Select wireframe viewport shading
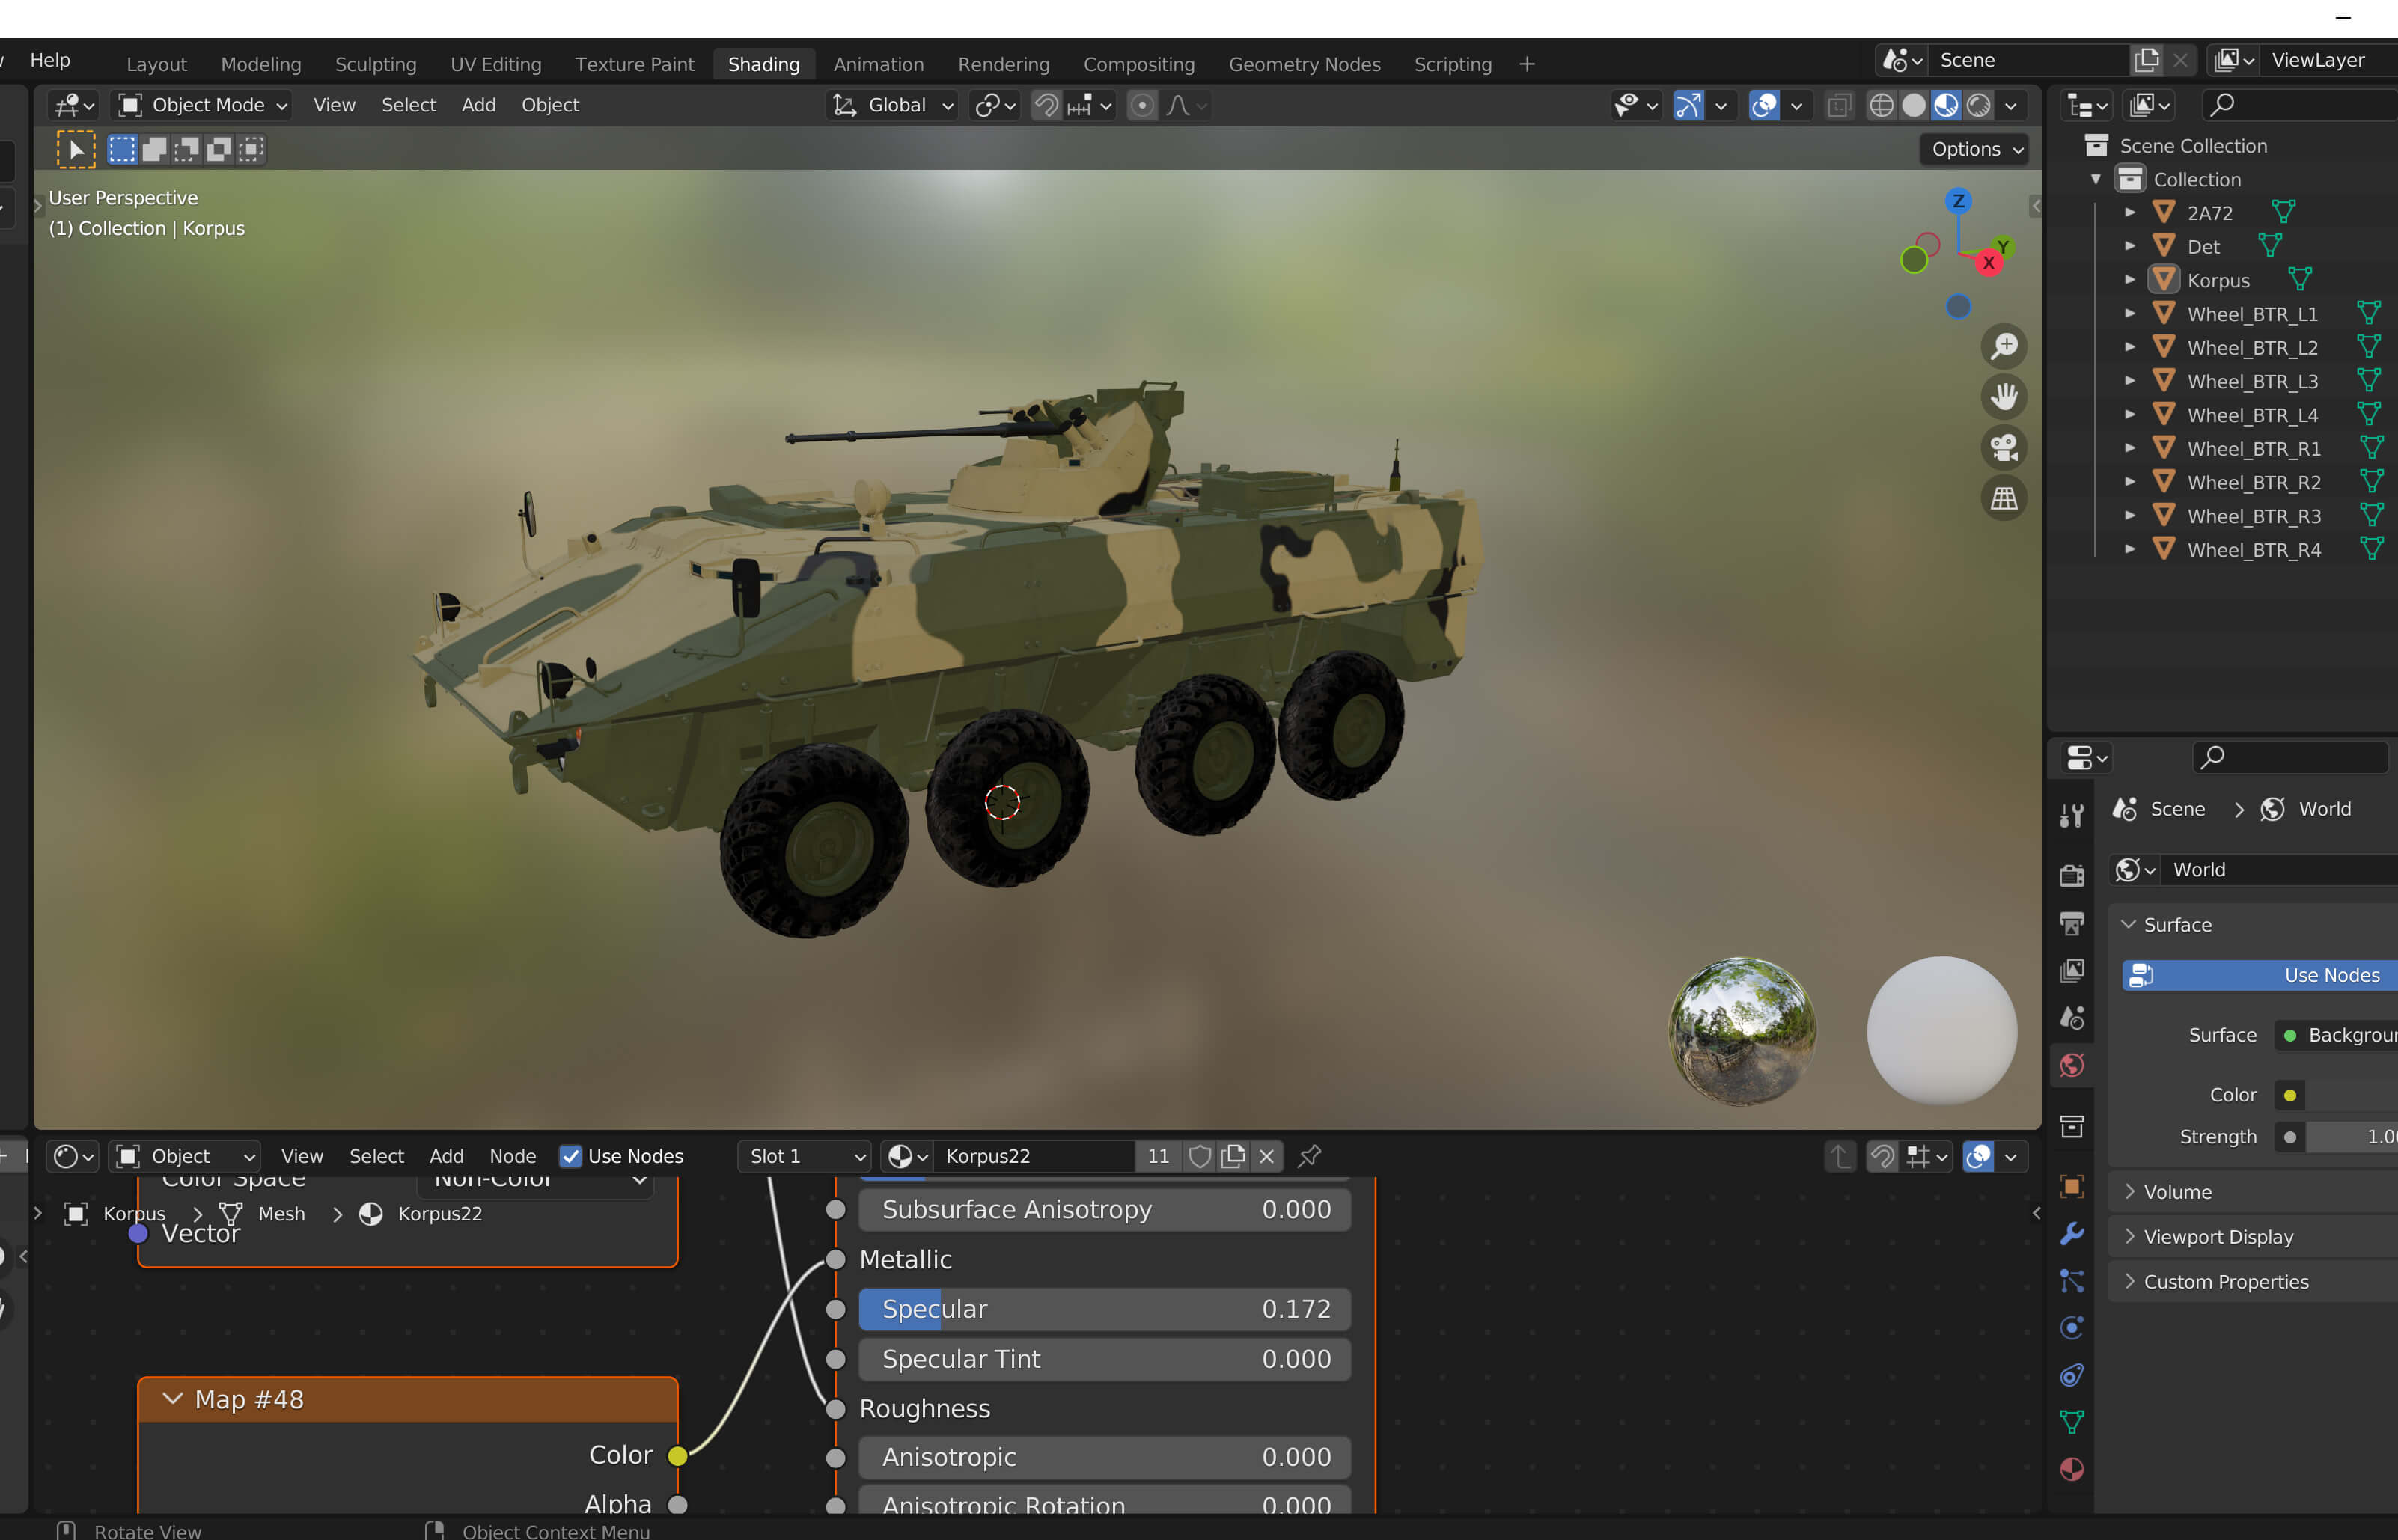Screen dimensions: 2398x1540 [1881, 105]
